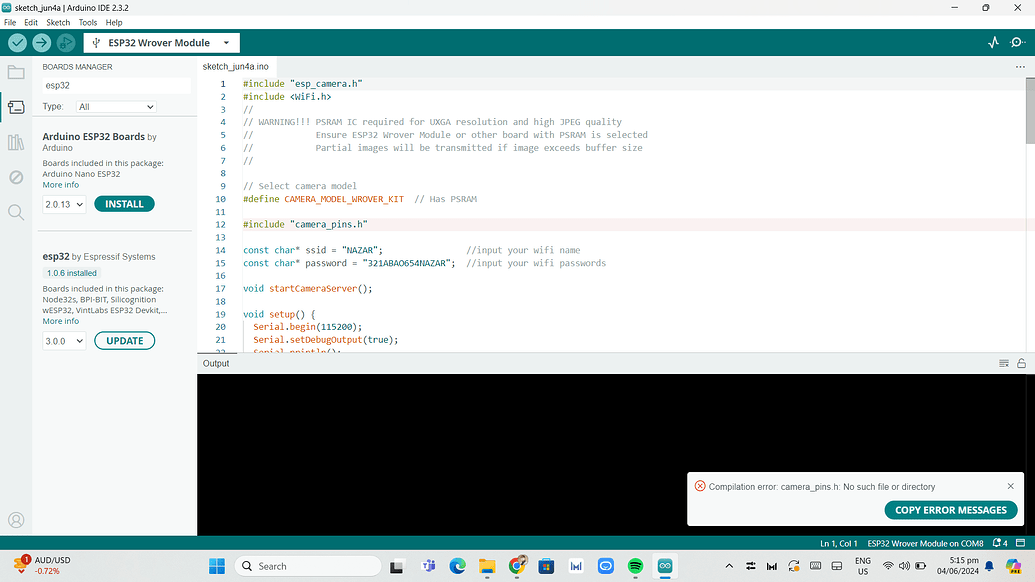Viewport: 1035px width, 582px height.
Task: Click the esp32 search field
Action: click(x=113, y=86)
